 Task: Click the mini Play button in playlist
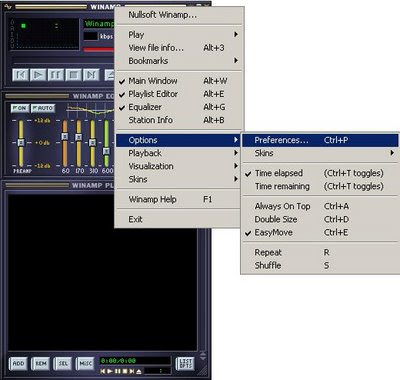pyautogui.click(x=110, y=371)
